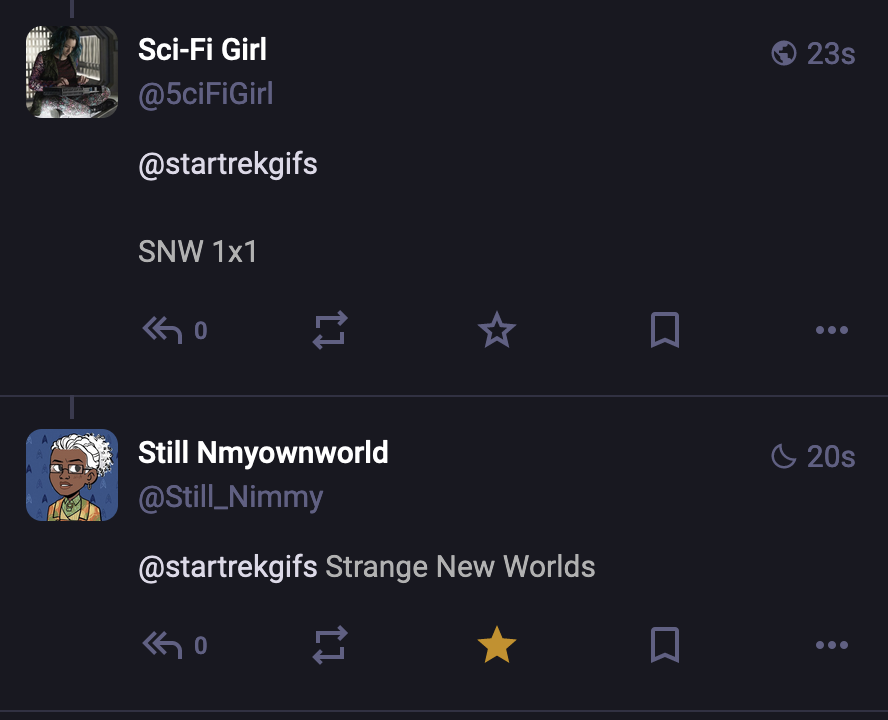Click the Sci-Fi Girl display name

[x=202, y=50]
